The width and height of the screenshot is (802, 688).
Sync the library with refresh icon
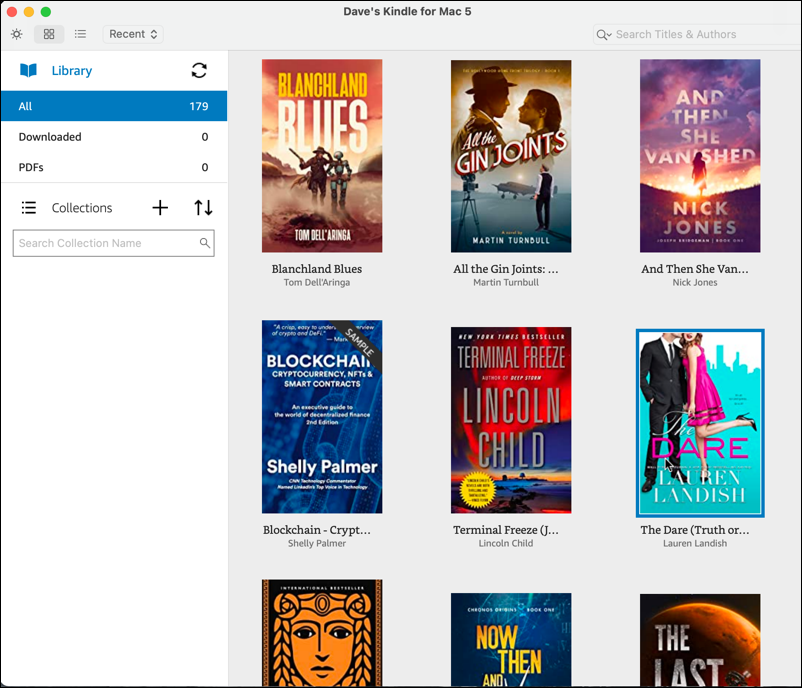(199, 71)
